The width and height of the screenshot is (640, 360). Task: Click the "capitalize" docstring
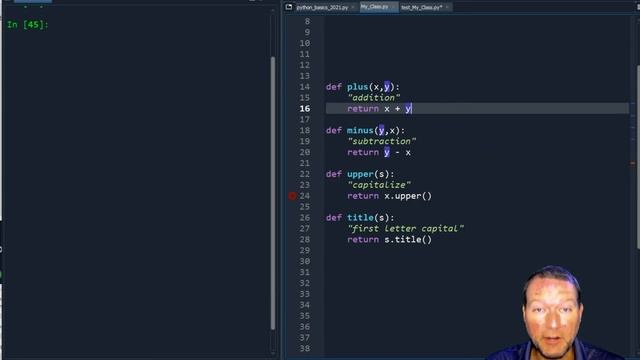coord(379,185)
